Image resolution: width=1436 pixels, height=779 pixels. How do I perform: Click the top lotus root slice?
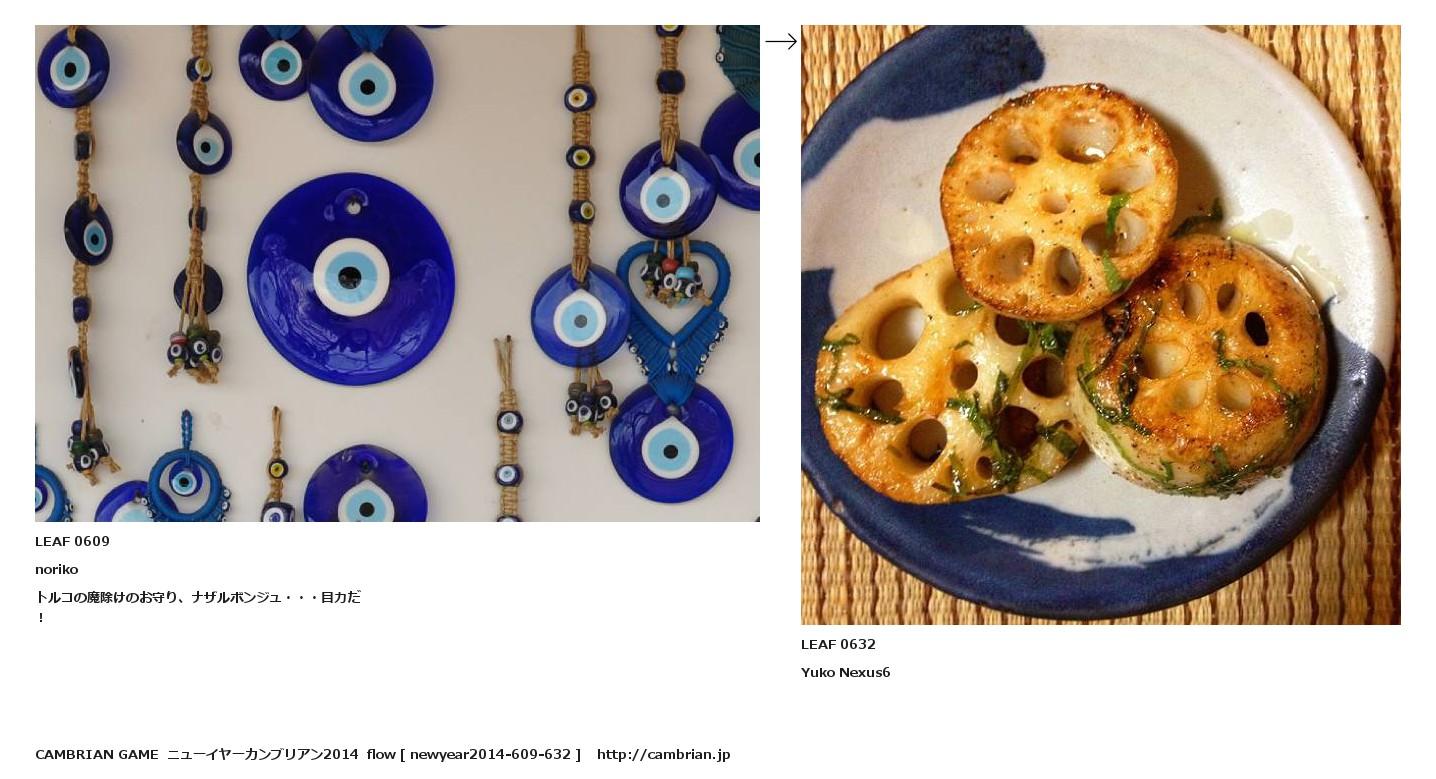pos(1059,200)
